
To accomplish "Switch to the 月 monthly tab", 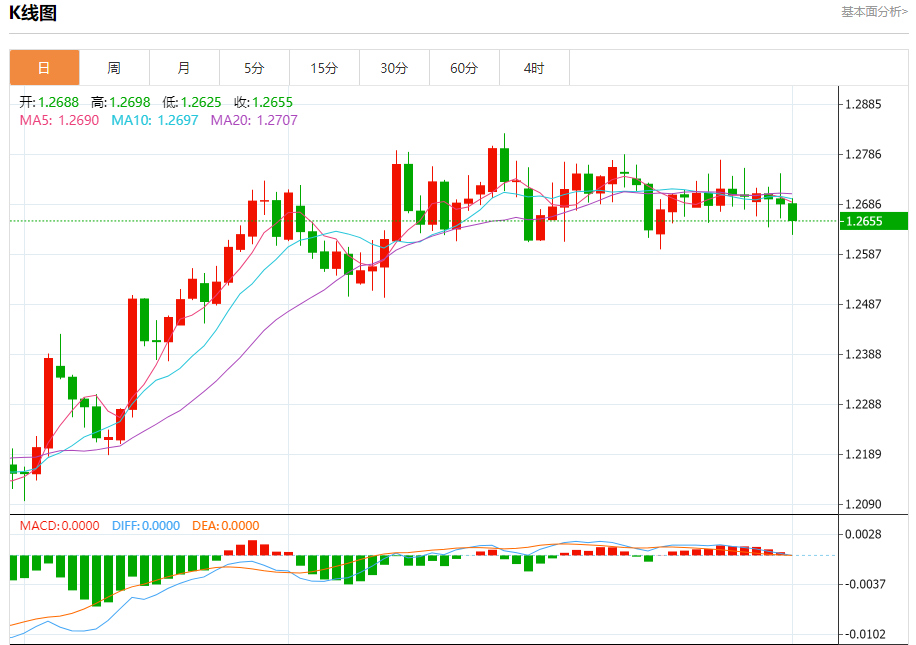I will (x=185, y=68).
